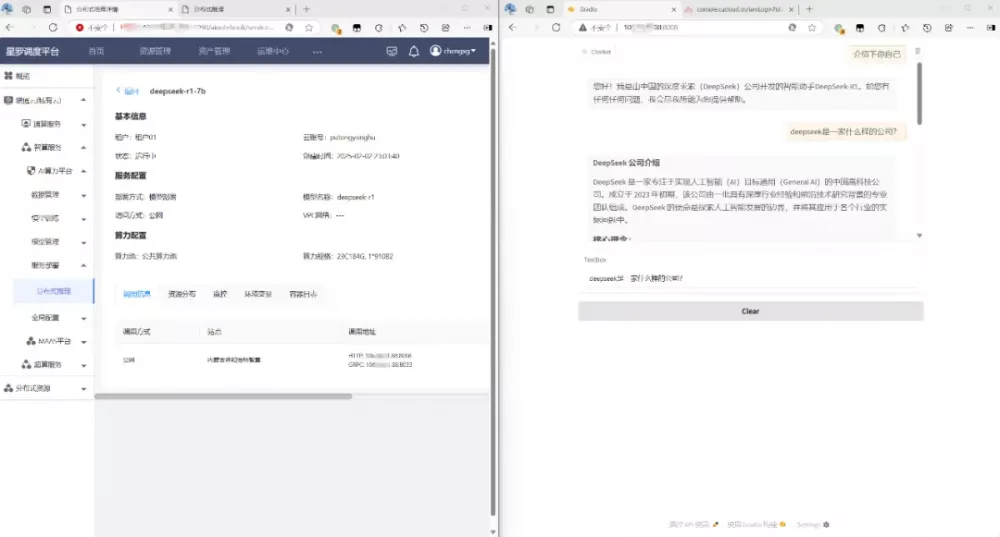Open 资源管理 in the top navigation
1000x537 pixels.
tap(155, 51)
